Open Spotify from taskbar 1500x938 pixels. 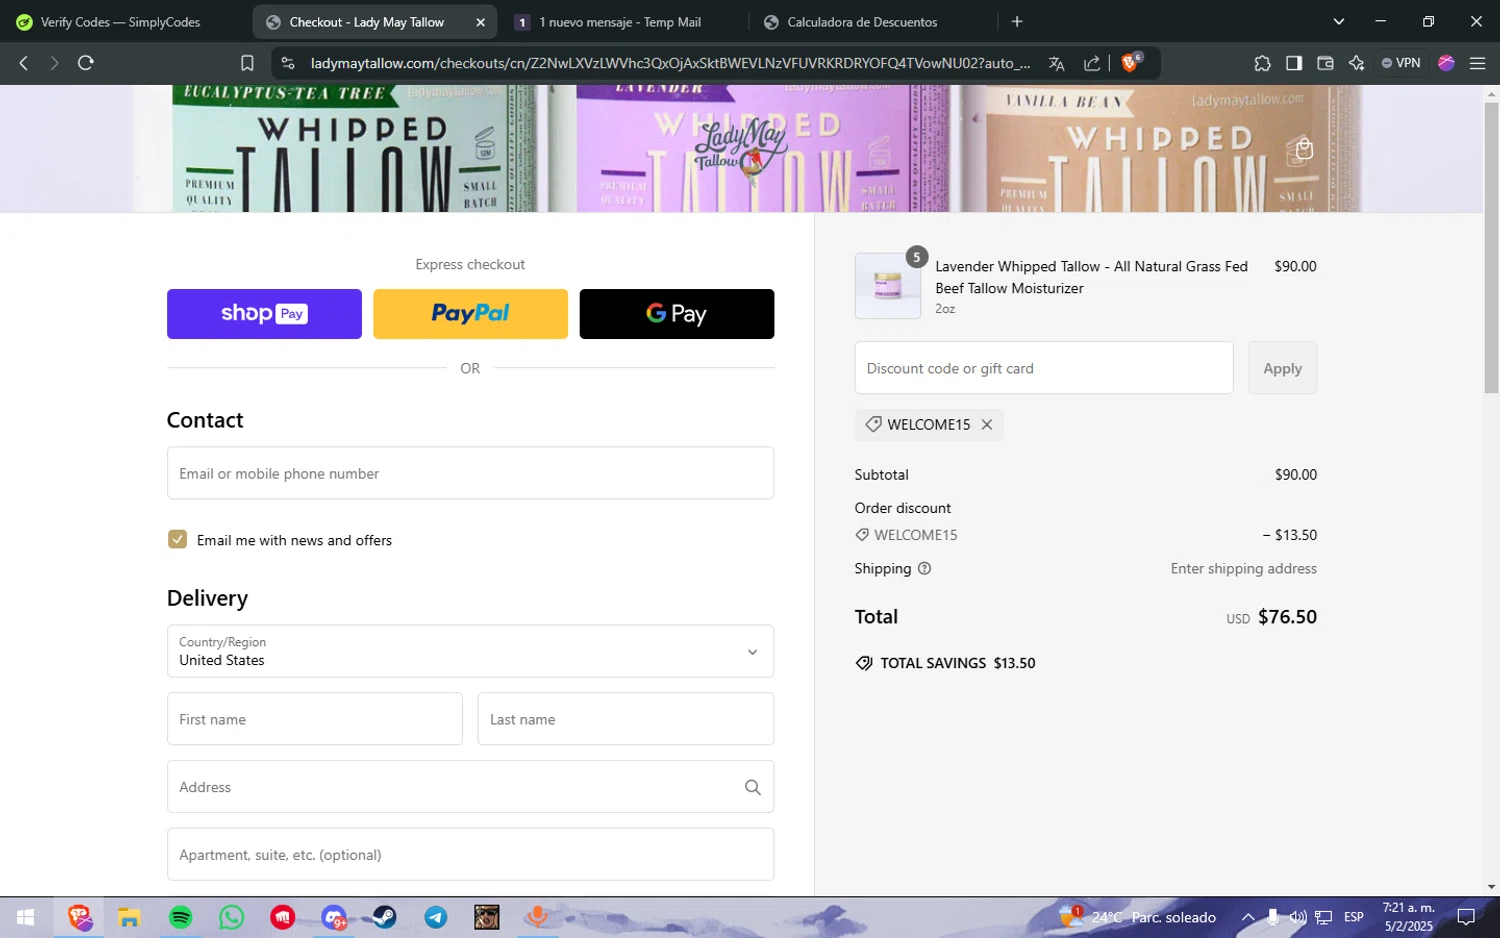pos(180,917)
